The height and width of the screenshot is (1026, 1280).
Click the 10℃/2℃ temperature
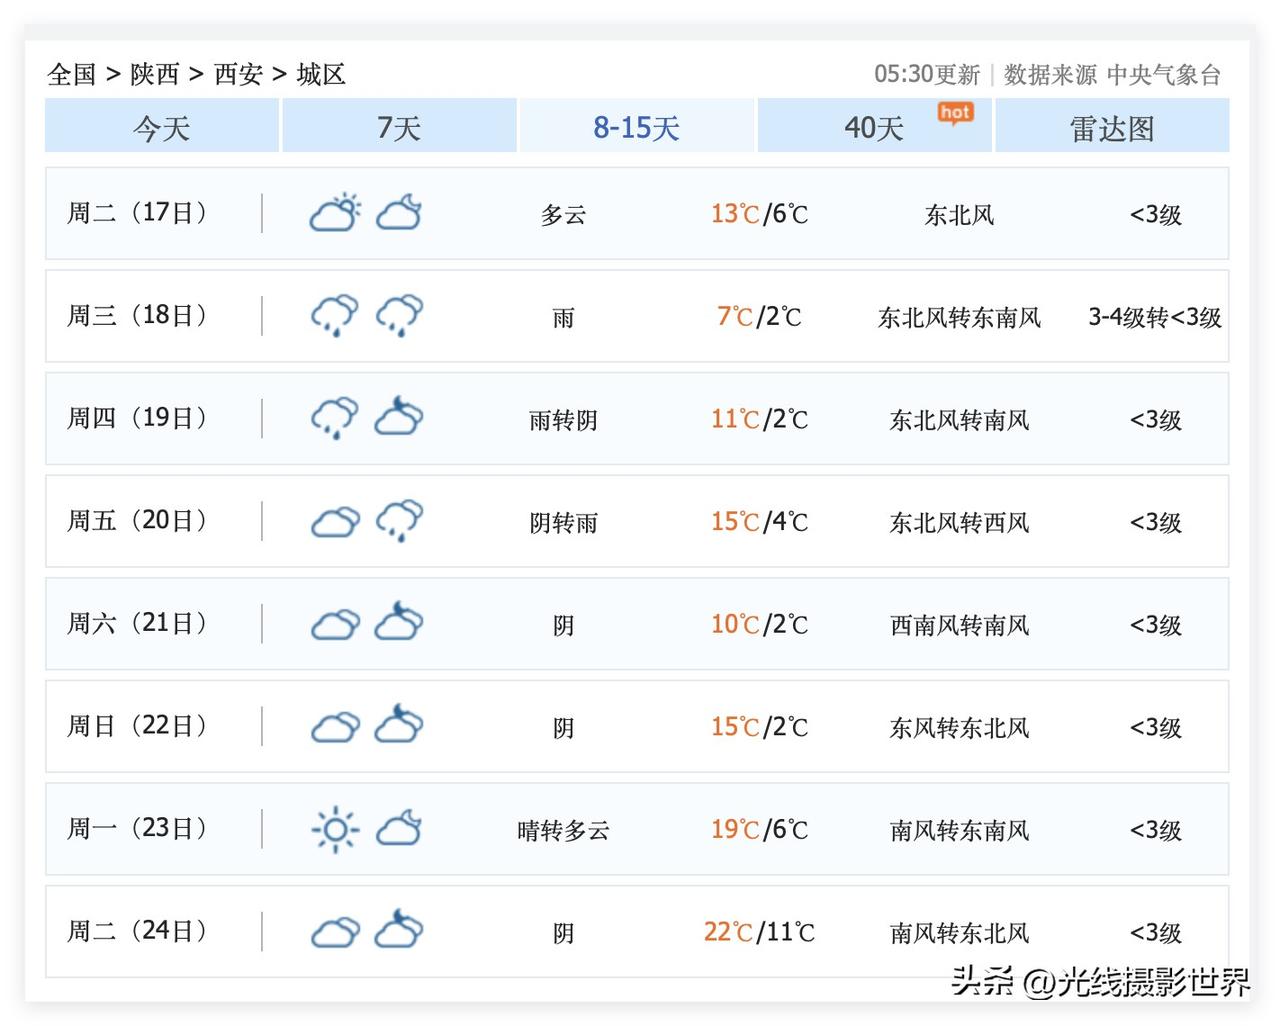coord(759,625)
